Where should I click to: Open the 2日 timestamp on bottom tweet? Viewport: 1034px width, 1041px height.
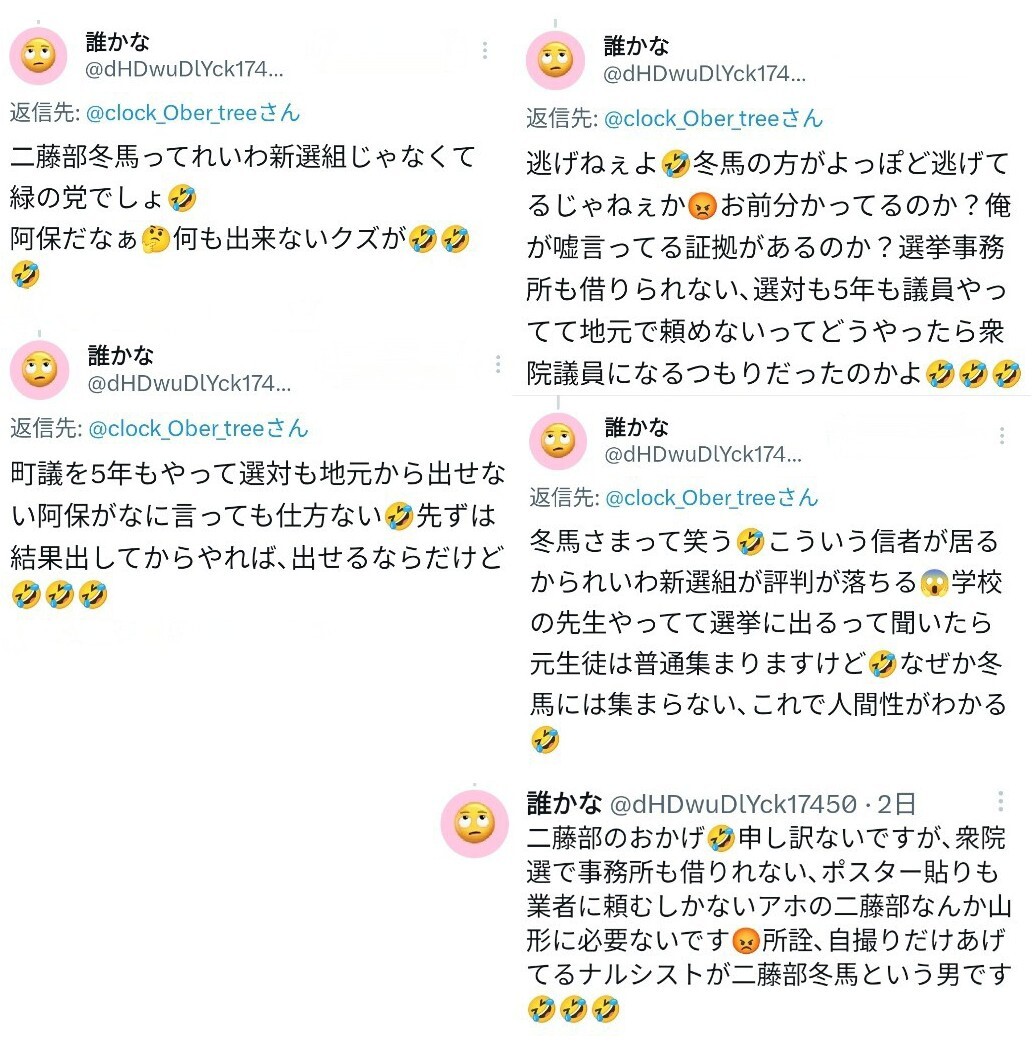[896, 804]
